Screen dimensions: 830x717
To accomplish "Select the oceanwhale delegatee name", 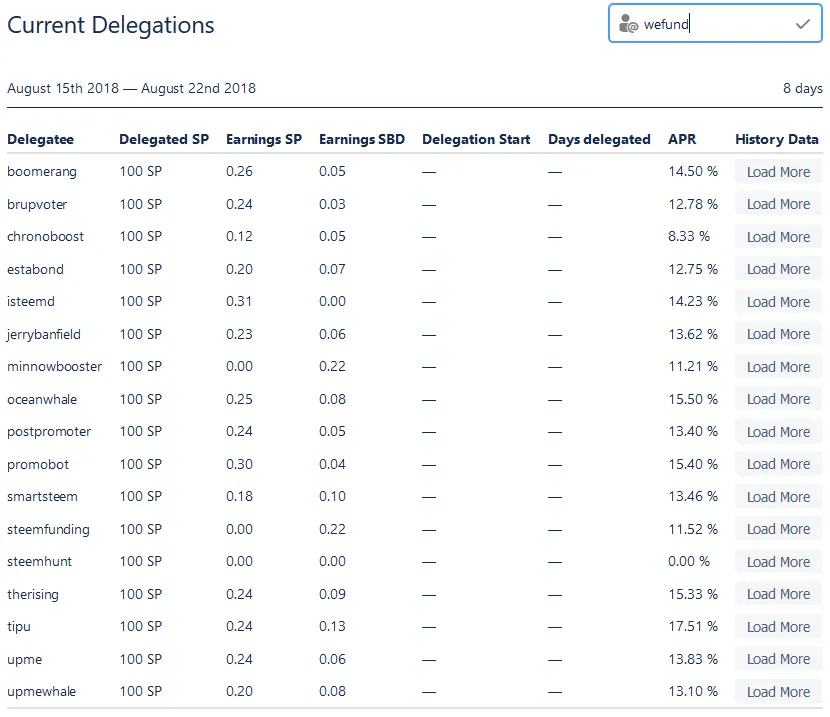I will (x=42, y=400).
